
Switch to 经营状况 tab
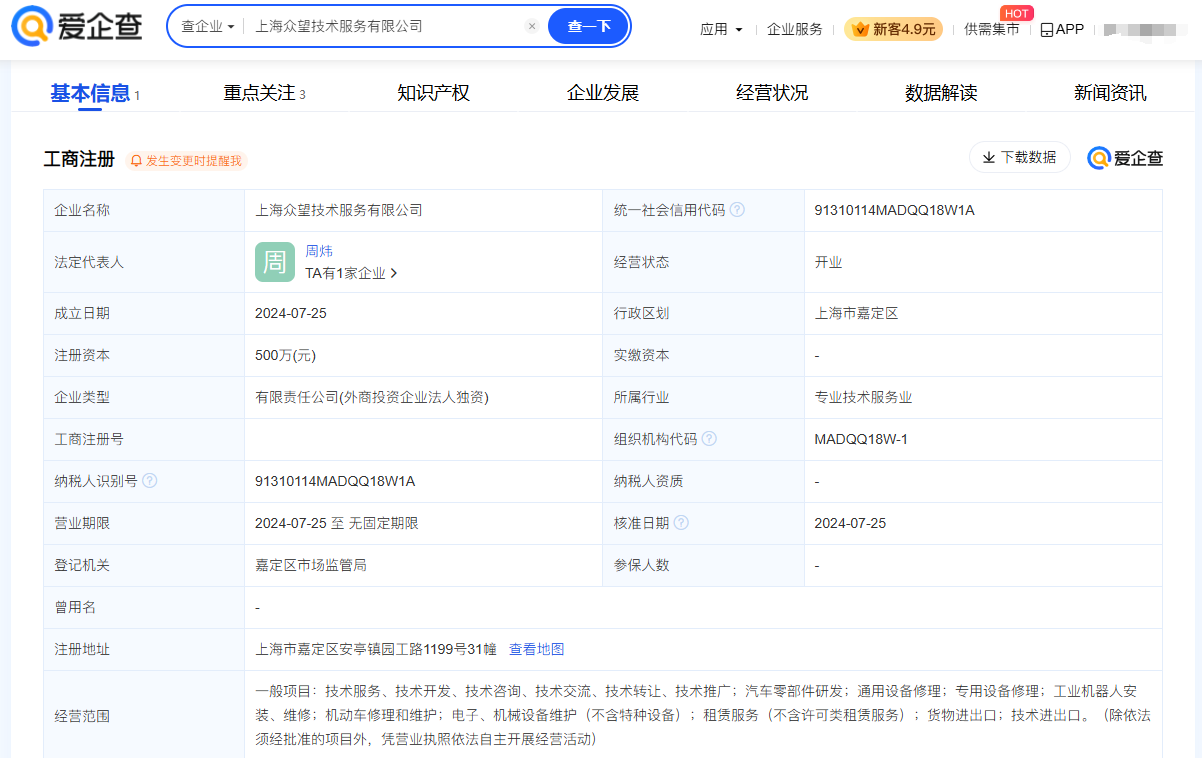click(x=772, y=93)
